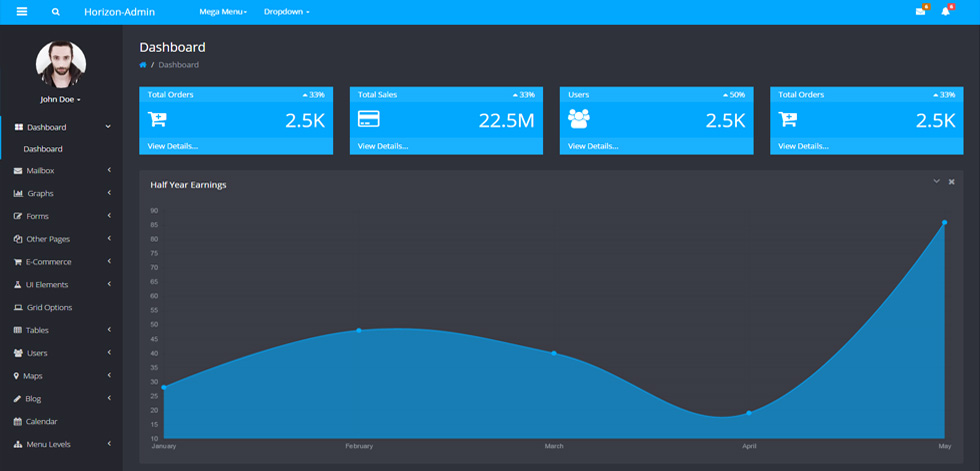The height and width of the screenshot is (471, 980).
Task: Click the cart icon in last Total Orders card
Action: click(x=788, y=119)
